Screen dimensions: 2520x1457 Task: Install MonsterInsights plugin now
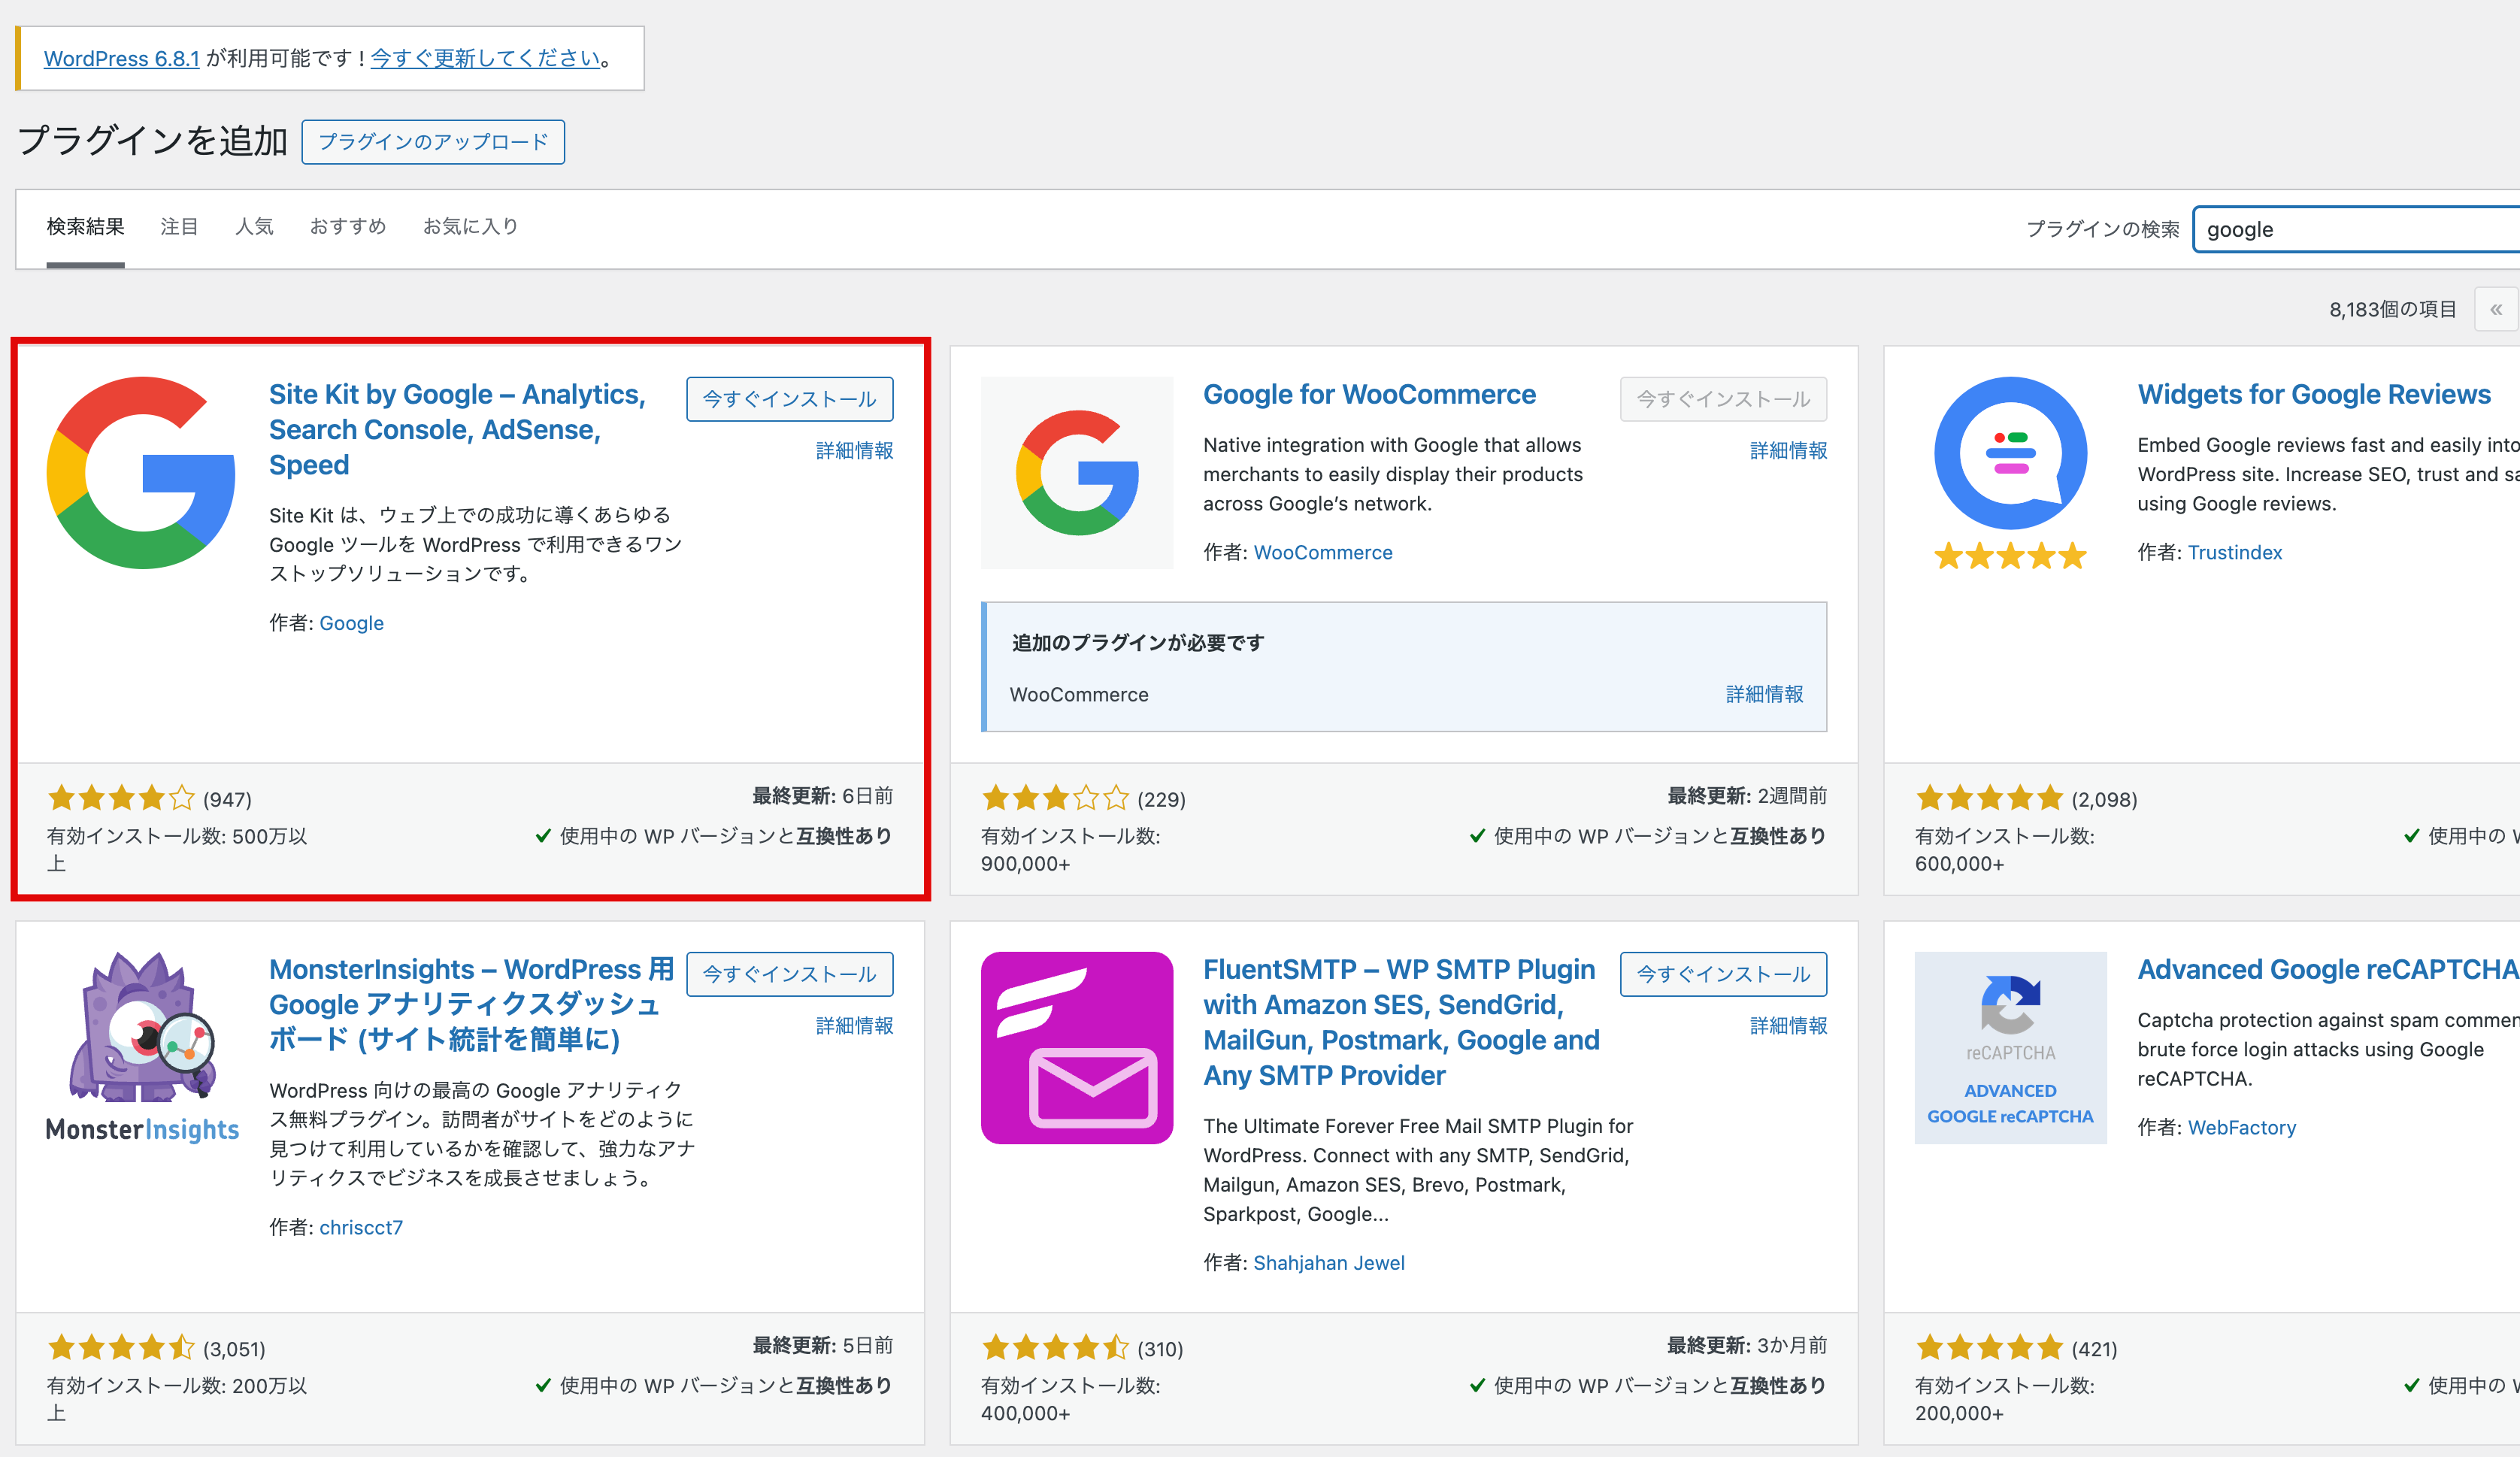789,974
